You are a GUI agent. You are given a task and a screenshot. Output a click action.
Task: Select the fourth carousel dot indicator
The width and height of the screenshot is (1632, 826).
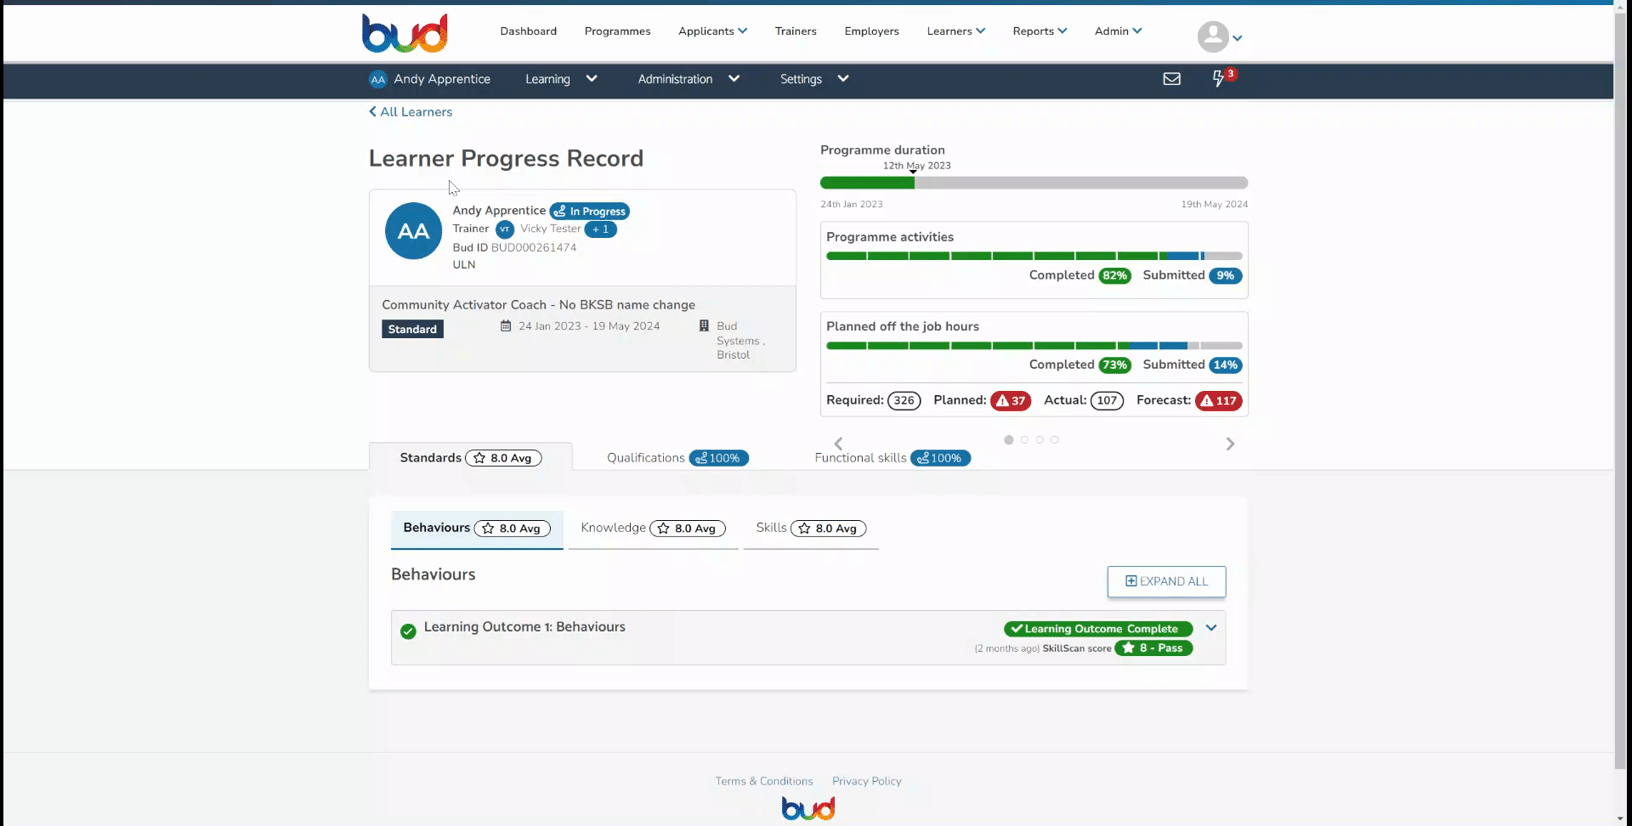click(1054, 440)
